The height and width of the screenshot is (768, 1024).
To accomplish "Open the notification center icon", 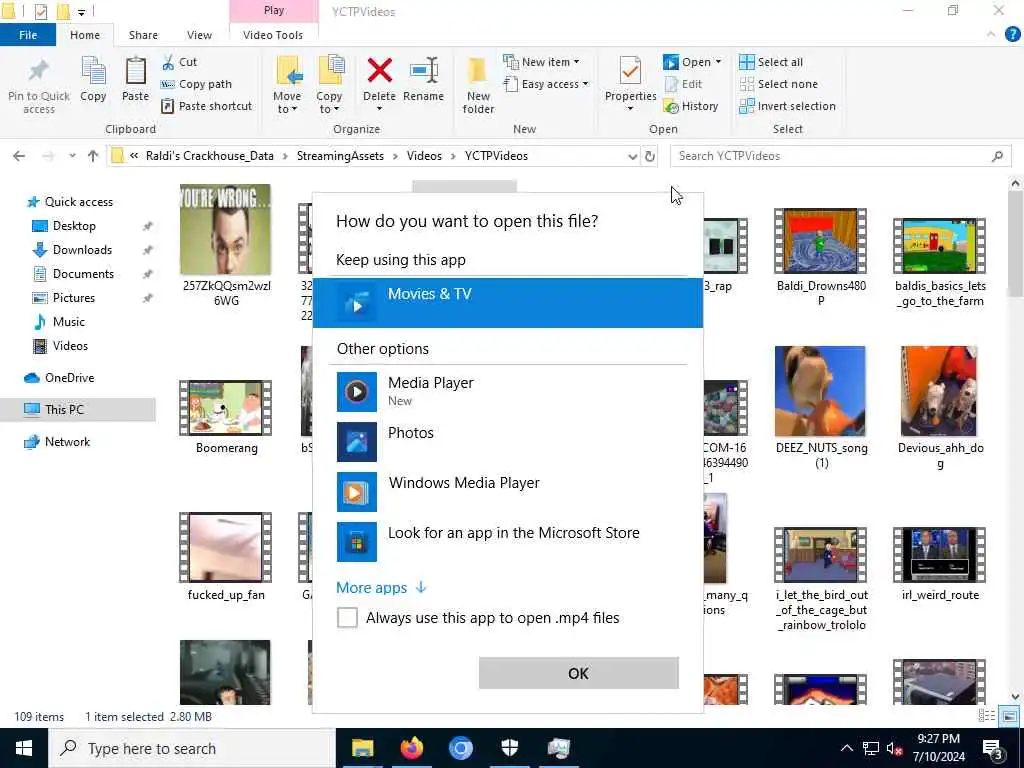I will click(x=993, y=748).
